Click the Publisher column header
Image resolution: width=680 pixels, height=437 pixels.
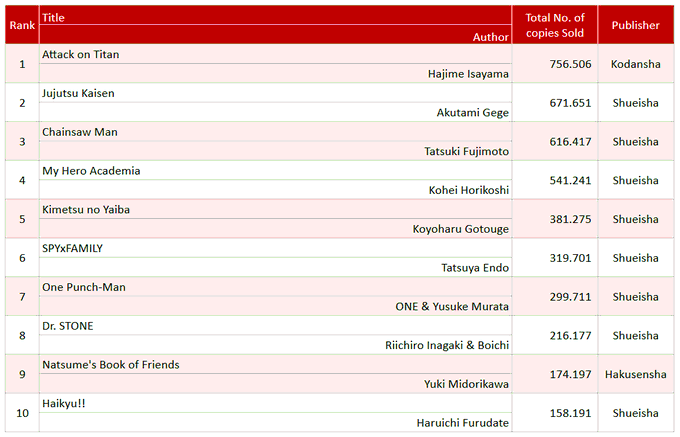pos(636,25)
